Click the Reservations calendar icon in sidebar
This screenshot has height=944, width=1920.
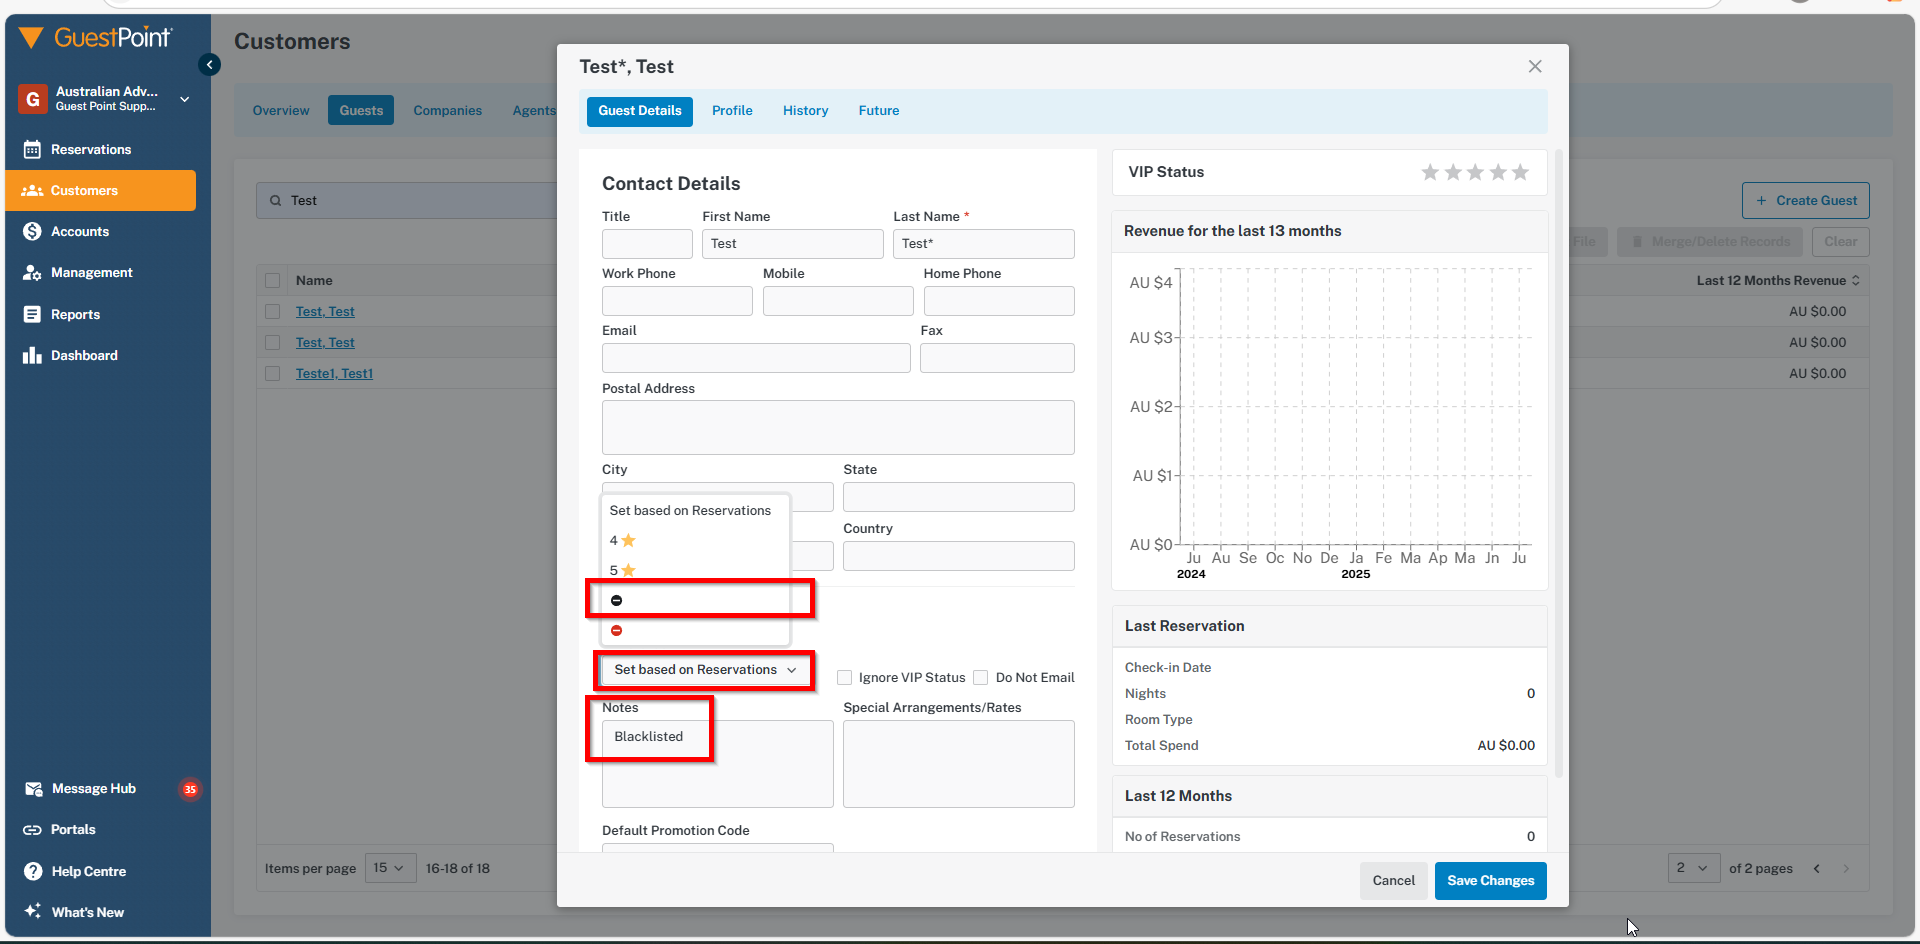[x=32, y=149]
